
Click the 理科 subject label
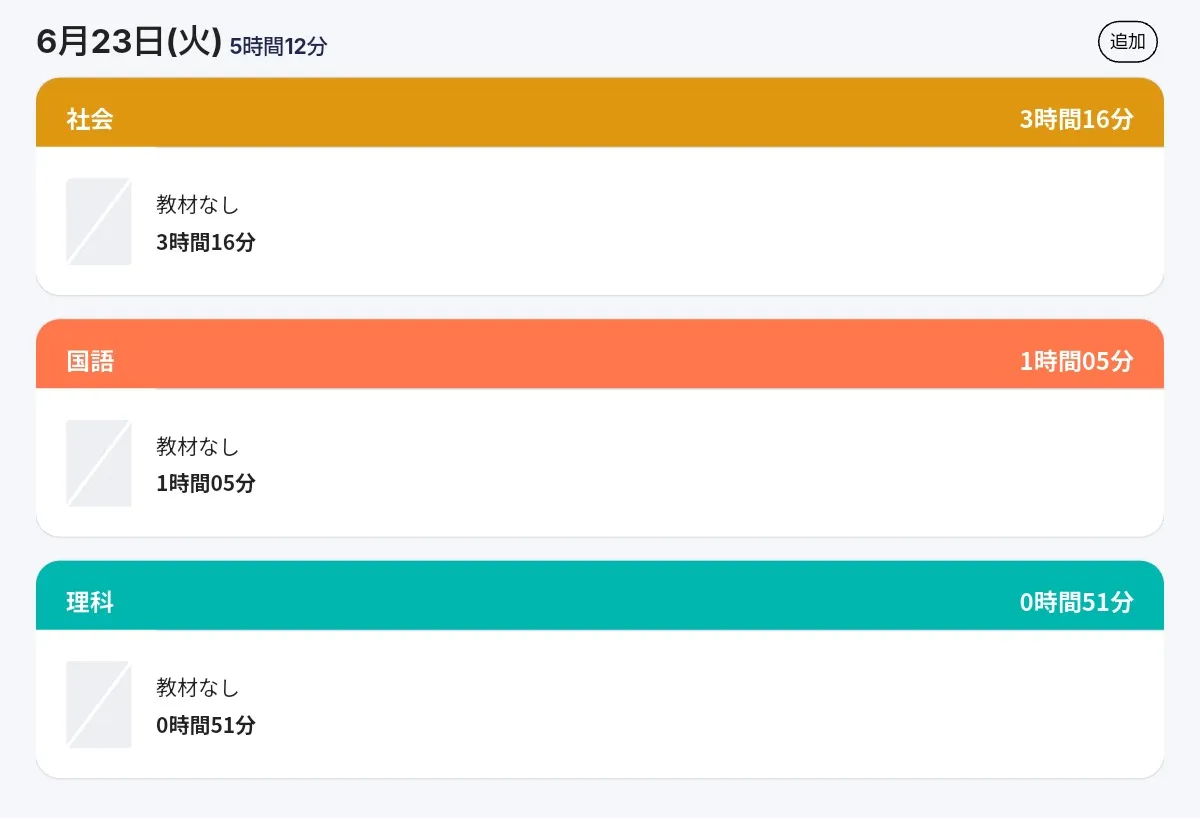90,603
